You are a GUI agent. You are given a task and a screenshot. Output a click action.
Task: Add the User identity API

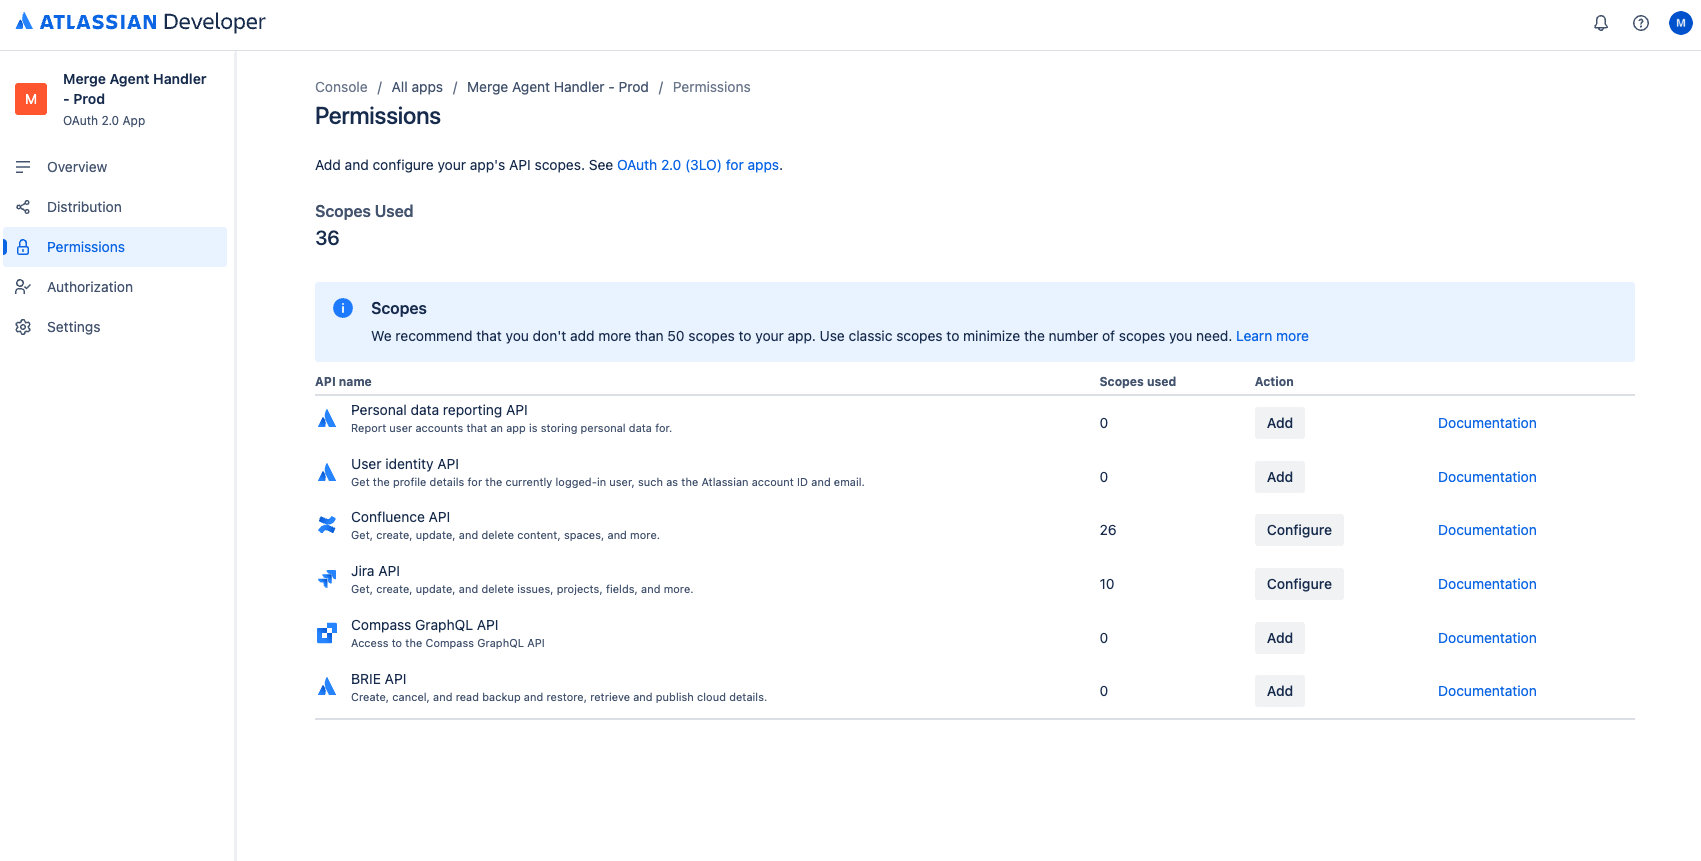click(x=1280, y=477)
